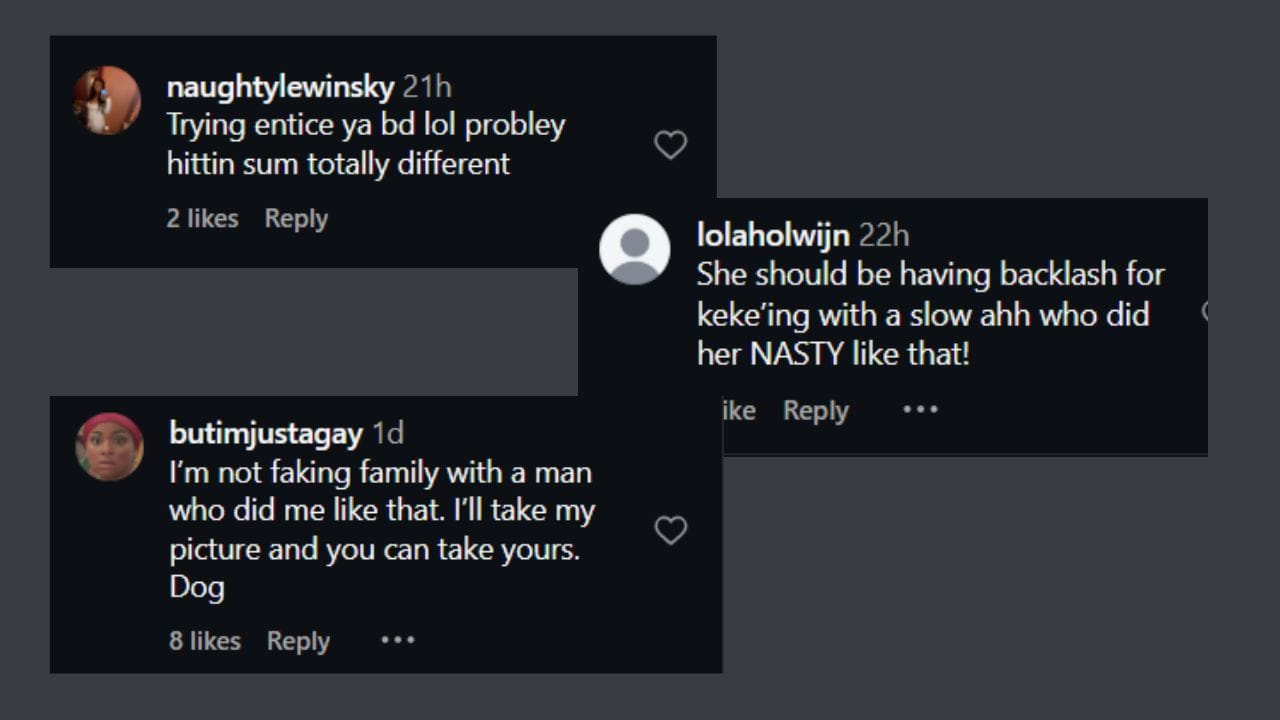View the 2 likes on naughtylewinsky's comment

coord(202,218)
